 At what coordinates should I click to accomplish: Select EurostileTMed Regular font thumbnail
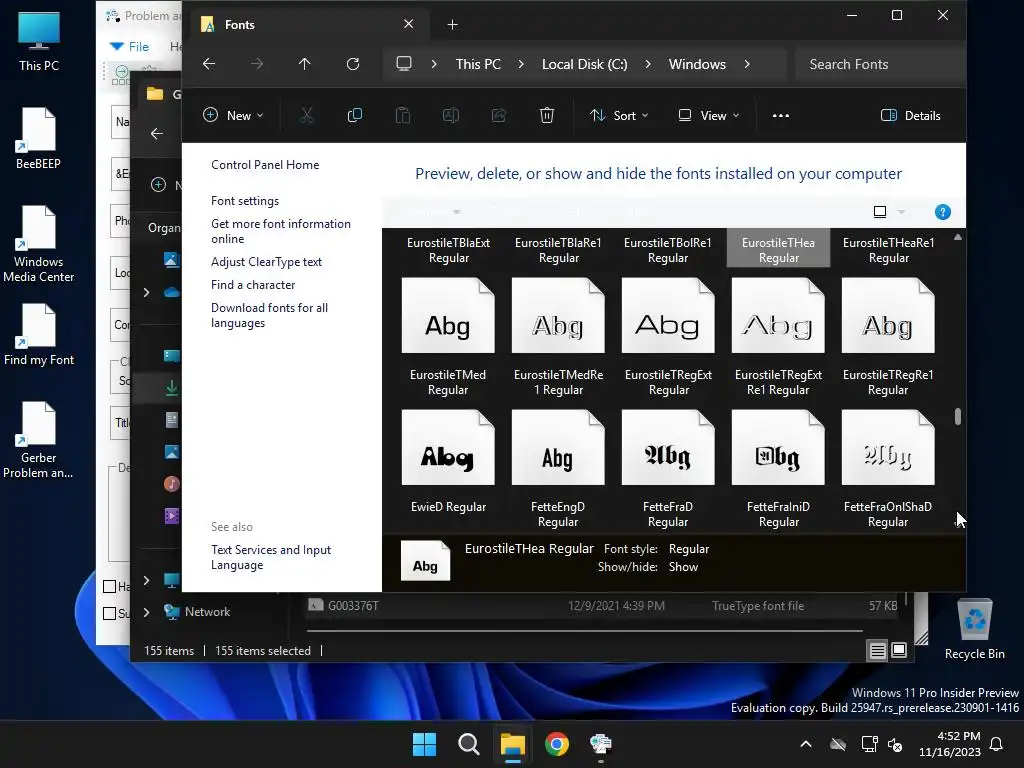(x=448, y=315)
